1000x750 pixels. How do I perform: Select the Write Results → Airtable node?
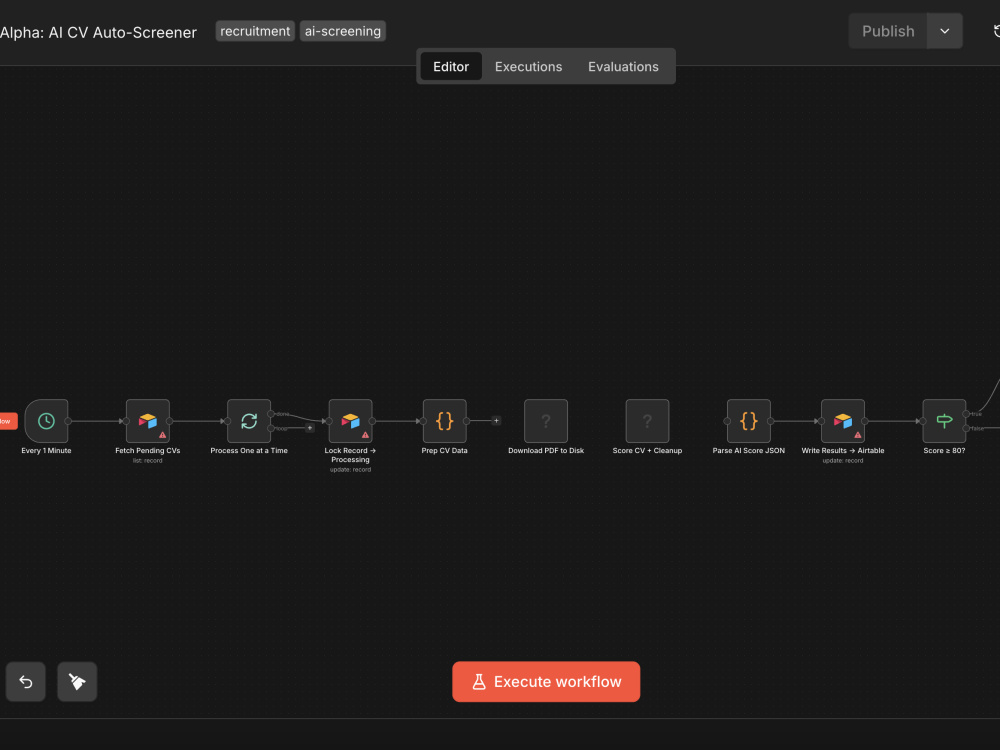coord(843,421)
